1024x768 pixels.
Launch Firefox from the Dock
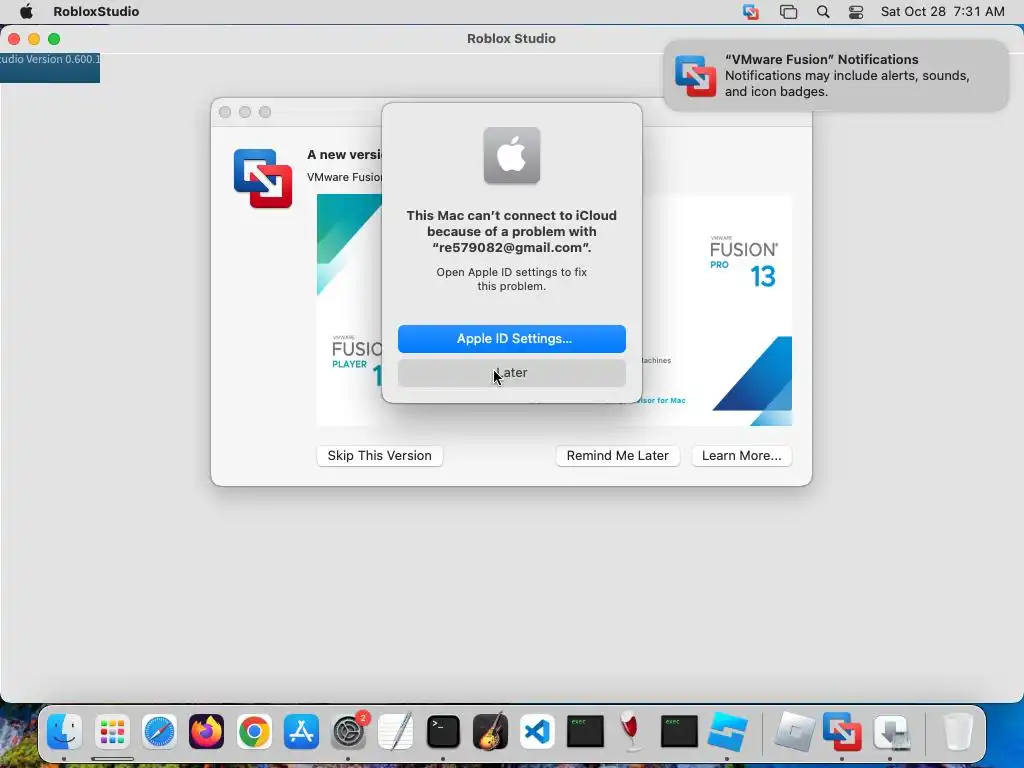pyautogui.click(x=206, y=731)
